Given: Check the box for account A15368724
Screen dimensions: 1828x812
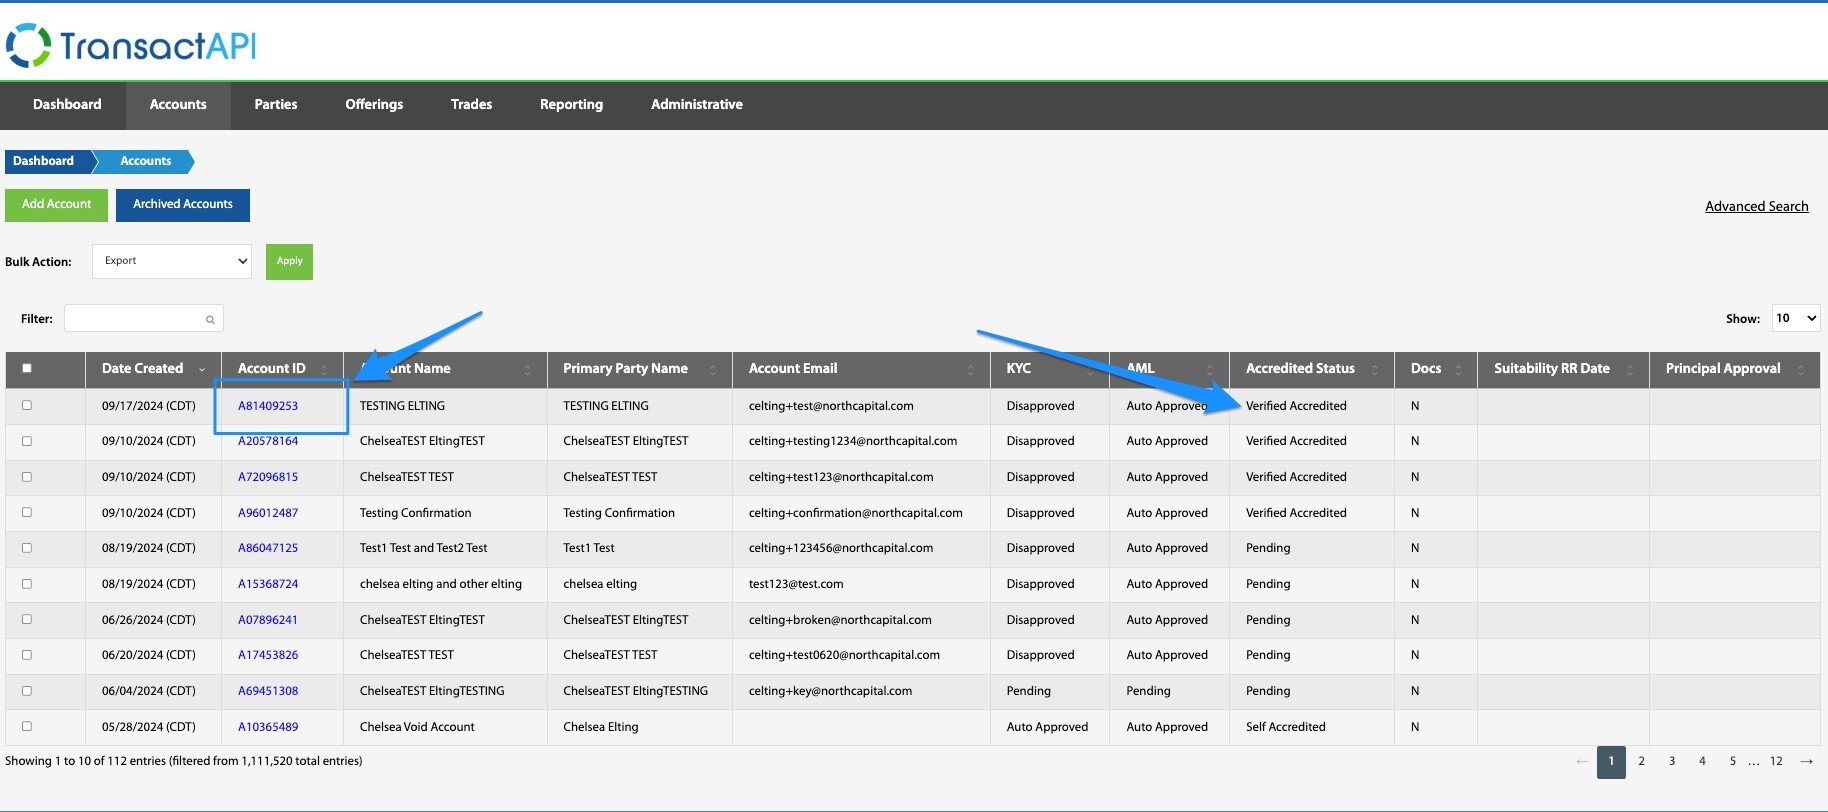Looking at the screenshot, I should 27,584.
